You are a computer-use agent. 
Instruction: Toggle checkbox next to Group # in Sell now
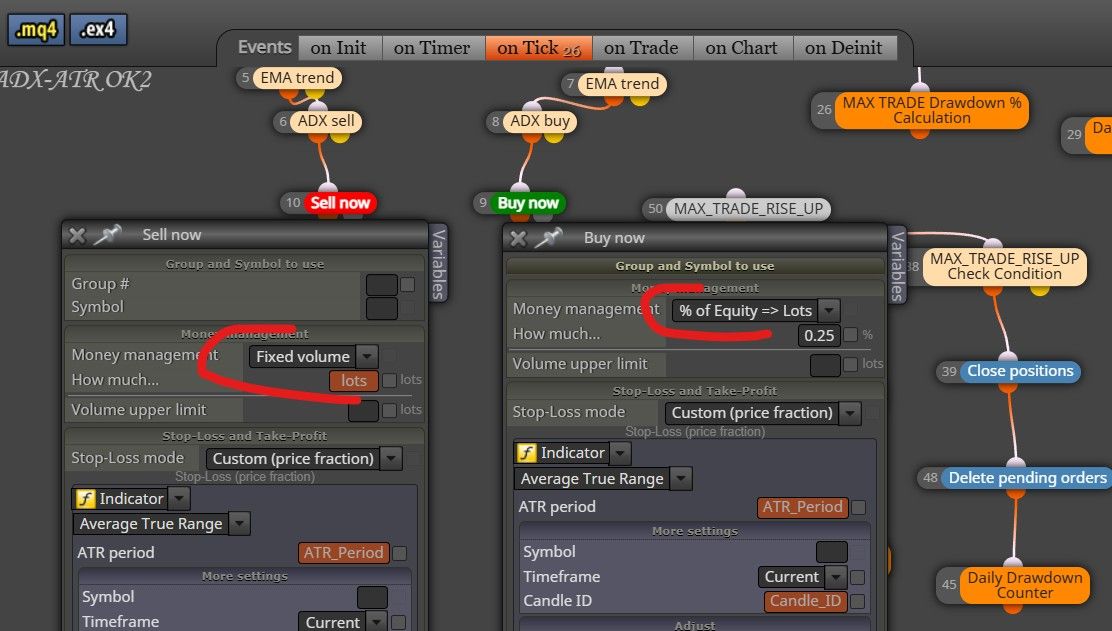click(x=407, y=285)
